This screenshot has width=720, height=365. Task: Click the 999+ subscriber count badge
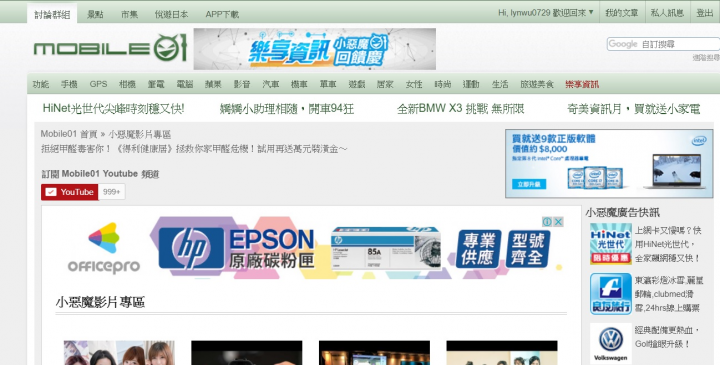click(x=112, y=192)
